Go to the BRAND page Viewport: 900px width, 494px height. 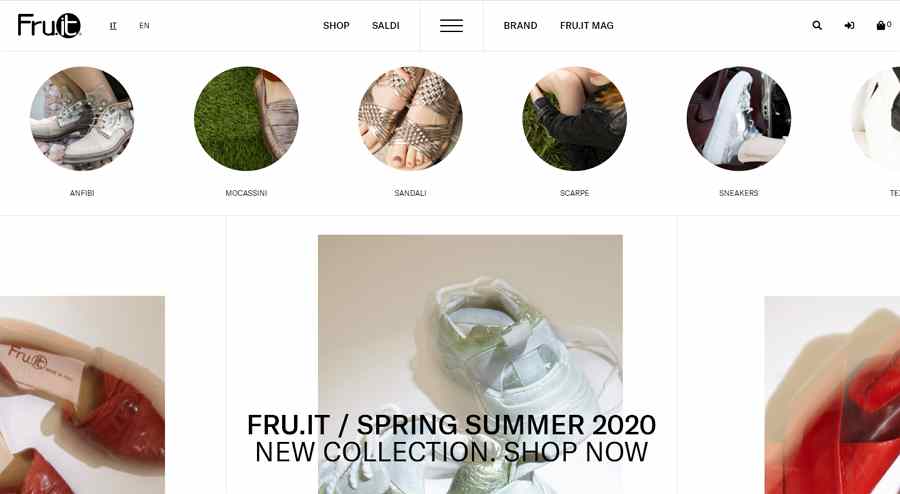tap(521, 26)
